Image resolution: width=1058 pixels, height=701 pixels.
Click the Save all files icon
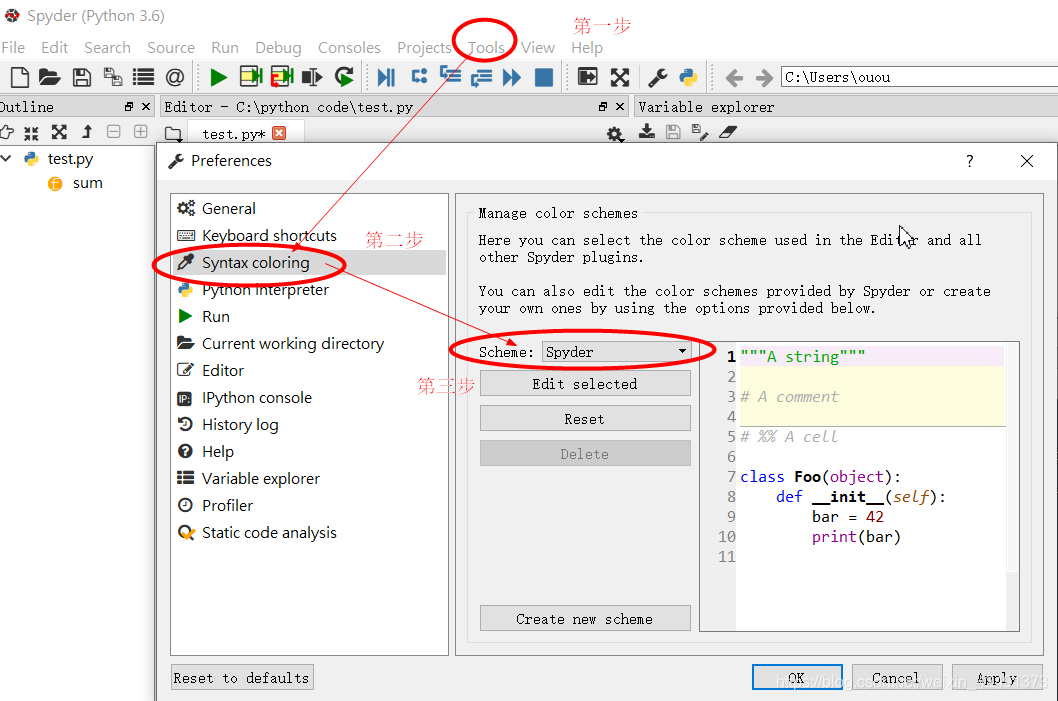pyautogui.click(x=113, y=78)
